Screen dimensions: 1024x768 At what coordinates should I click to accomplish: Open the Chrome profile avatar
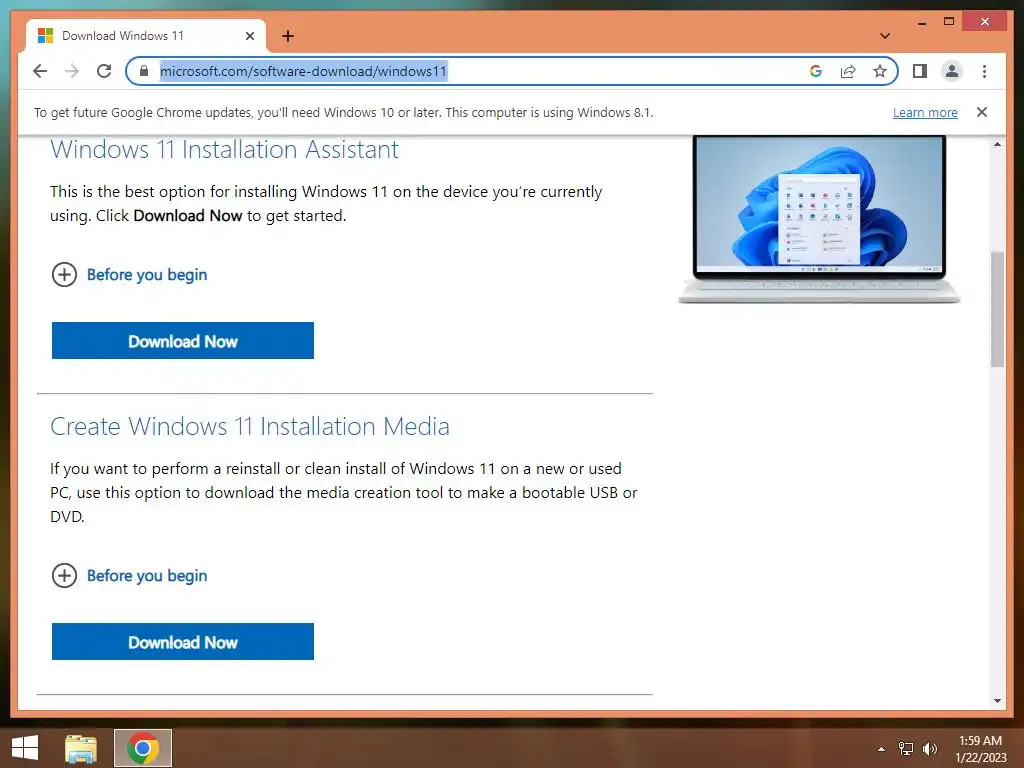point(952,71)
